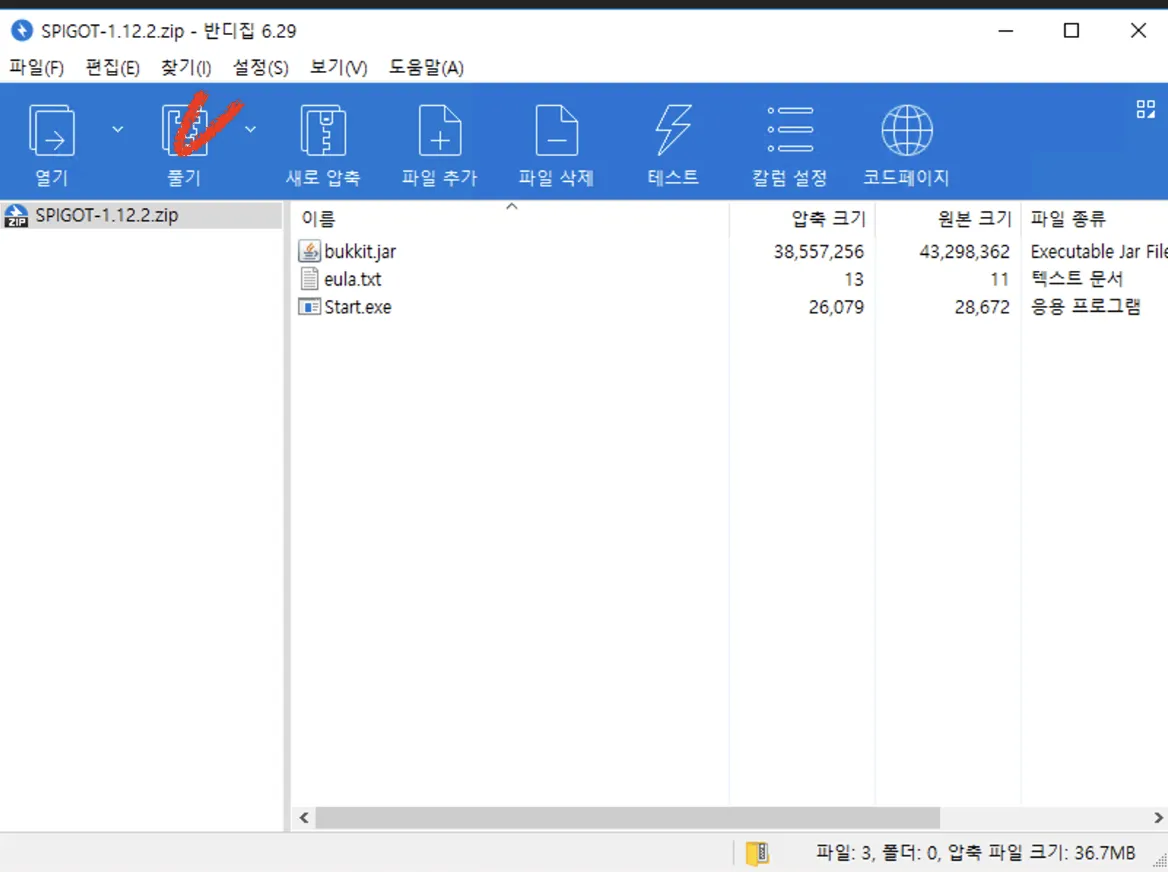Click the ZIP icon beside SPIGOT-1.12.2.zip tree item

coord(16,216)
